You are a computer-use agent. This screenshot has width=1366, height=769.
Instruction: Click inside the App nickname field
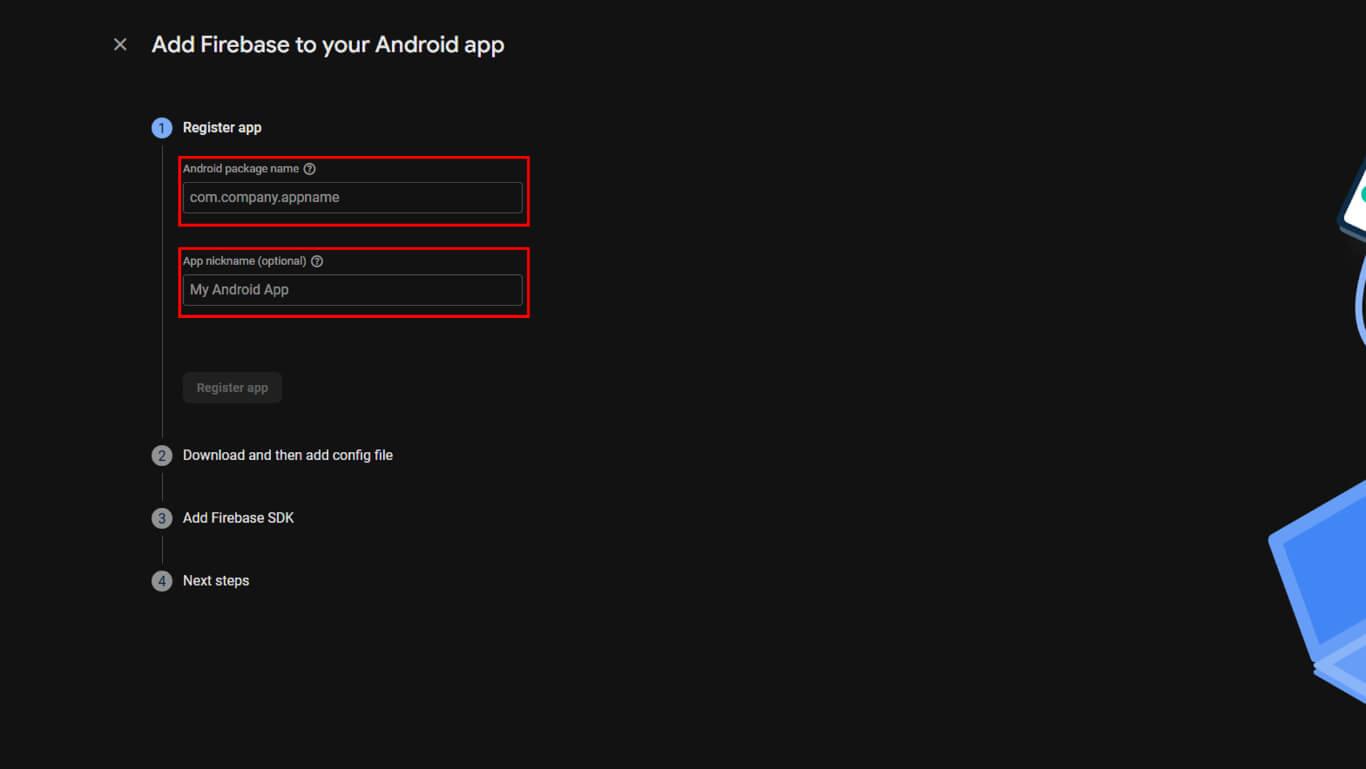(x=353, y=290)
